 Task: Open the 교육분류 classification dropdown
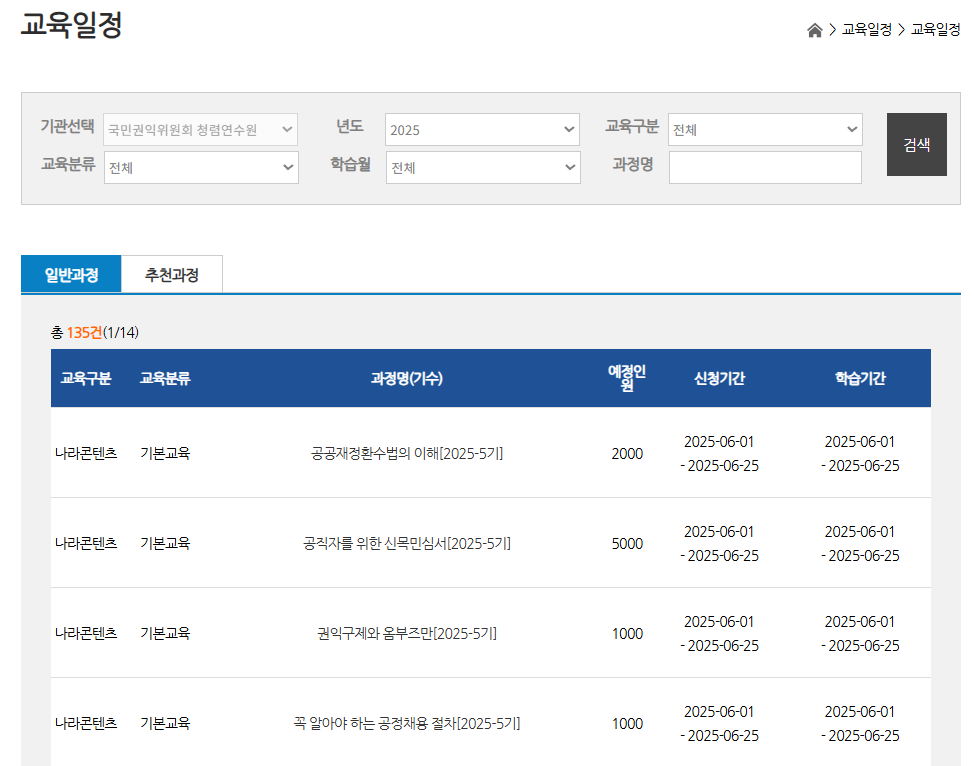(200, 167)
